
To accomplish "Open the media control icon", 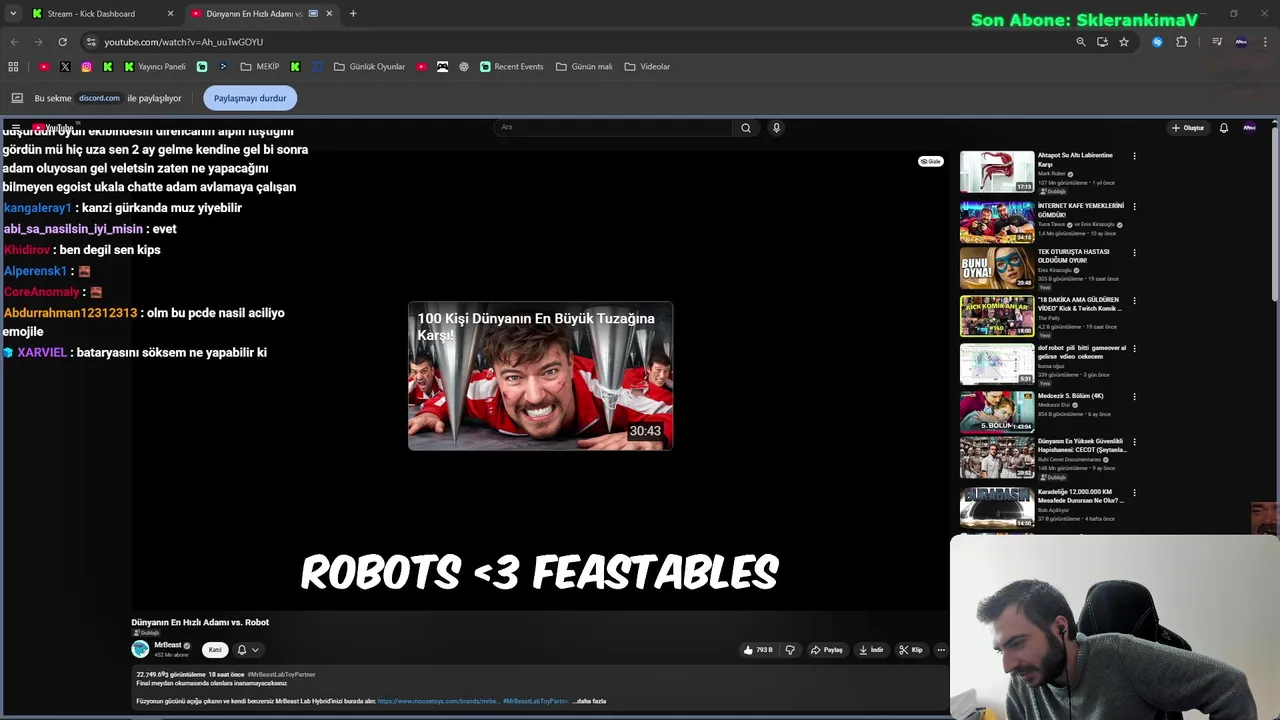I will pyautogui.click(x=1217, y=42).
